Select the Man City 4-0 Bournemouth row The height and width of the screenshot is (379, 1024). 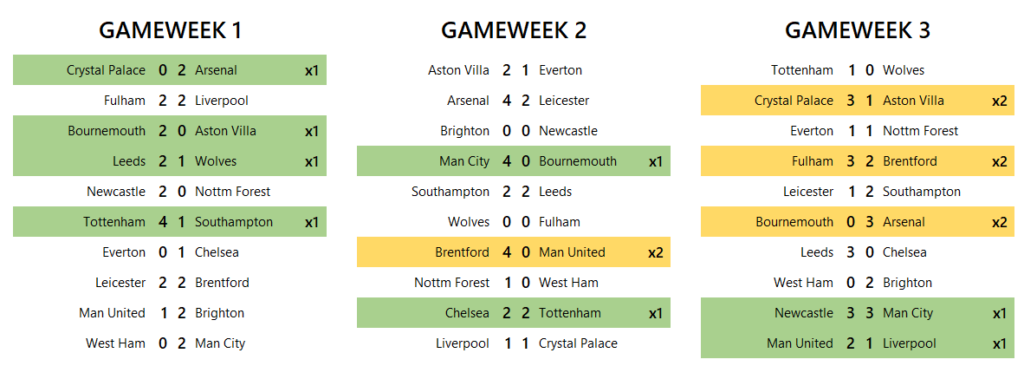tap(513, 161)
